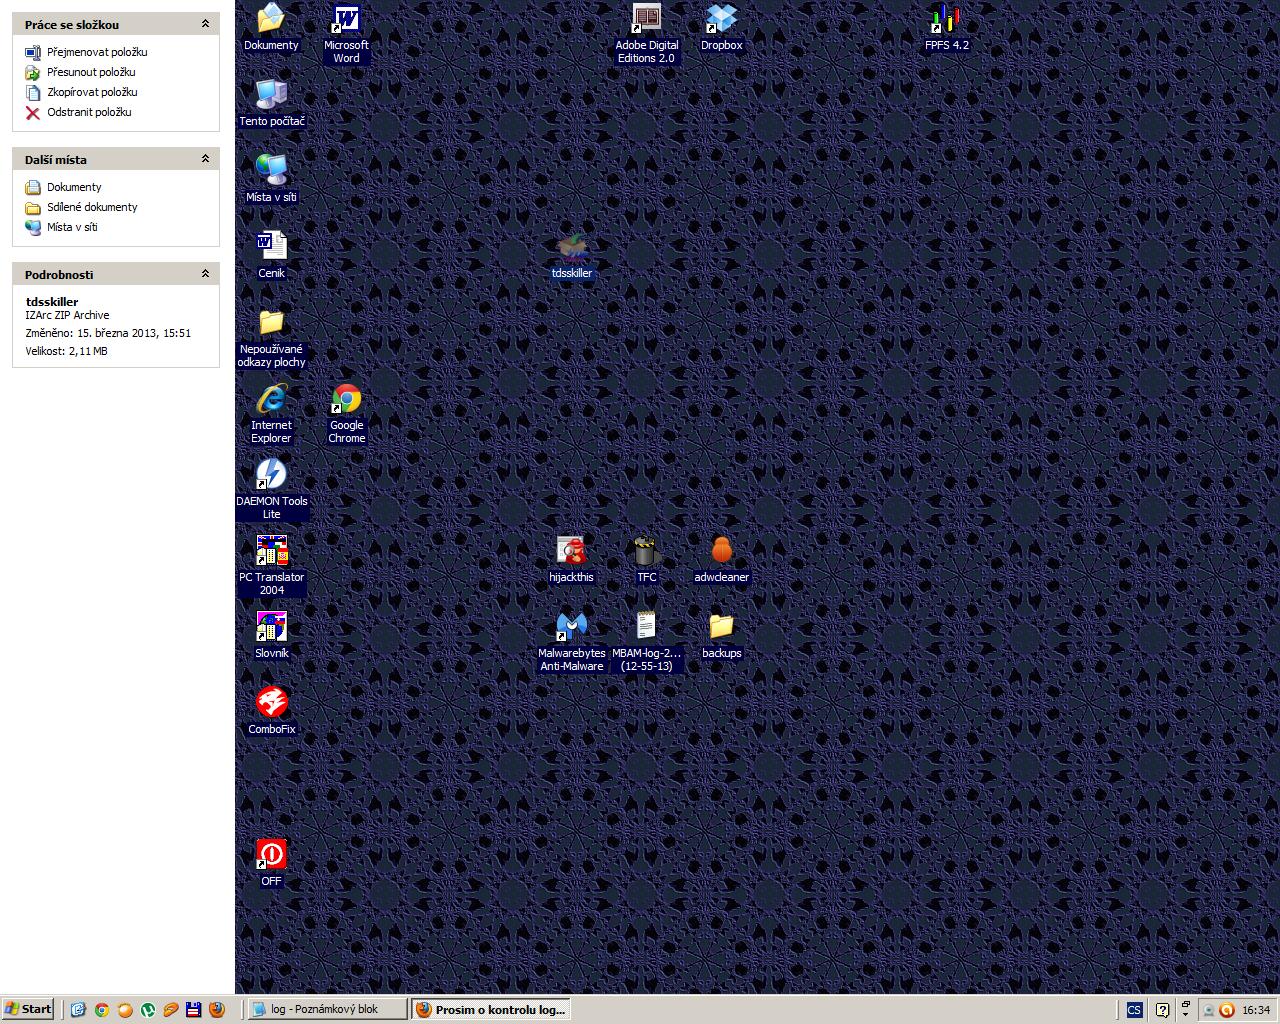Launch Chrome from quick launch bar
Image resolution: width=1280 pixels, height=1024 pixels.
click(101, 1010)
